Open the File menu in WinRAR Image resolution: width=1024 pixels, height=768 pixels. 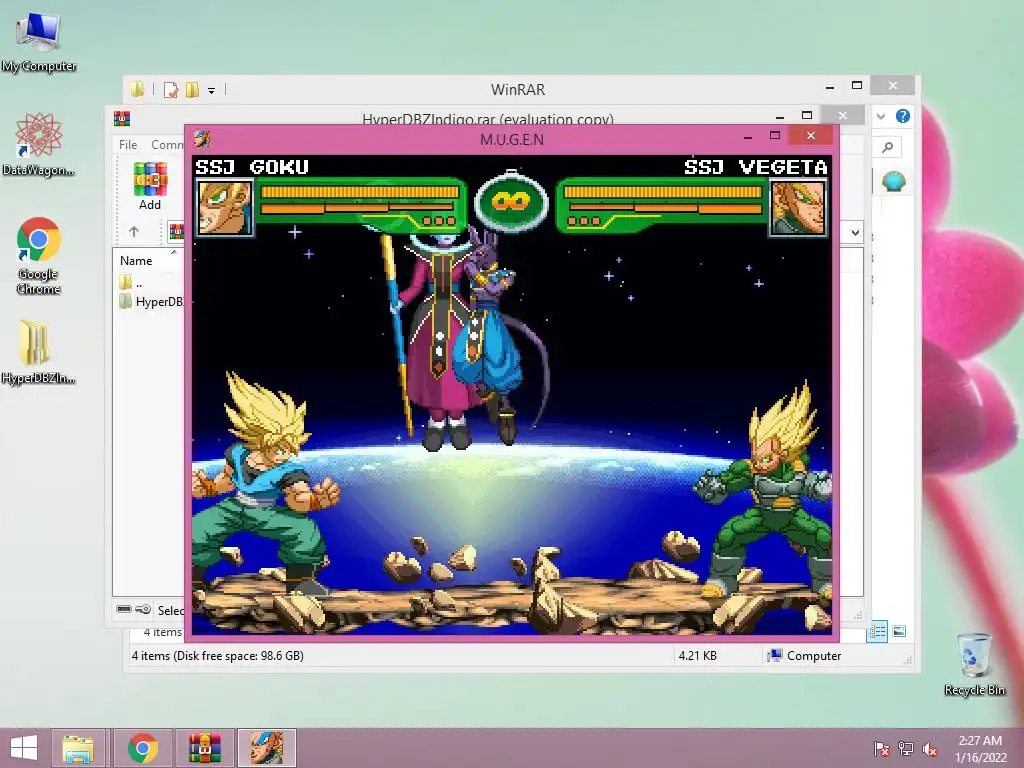click(128, 144)
